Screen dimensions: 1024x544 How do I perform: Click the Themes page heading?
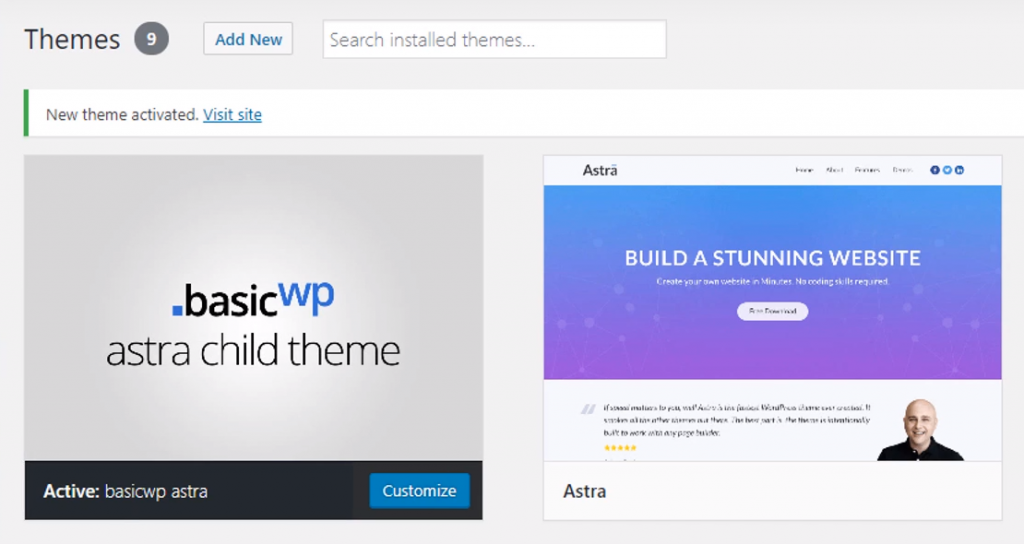pos(72,39)
